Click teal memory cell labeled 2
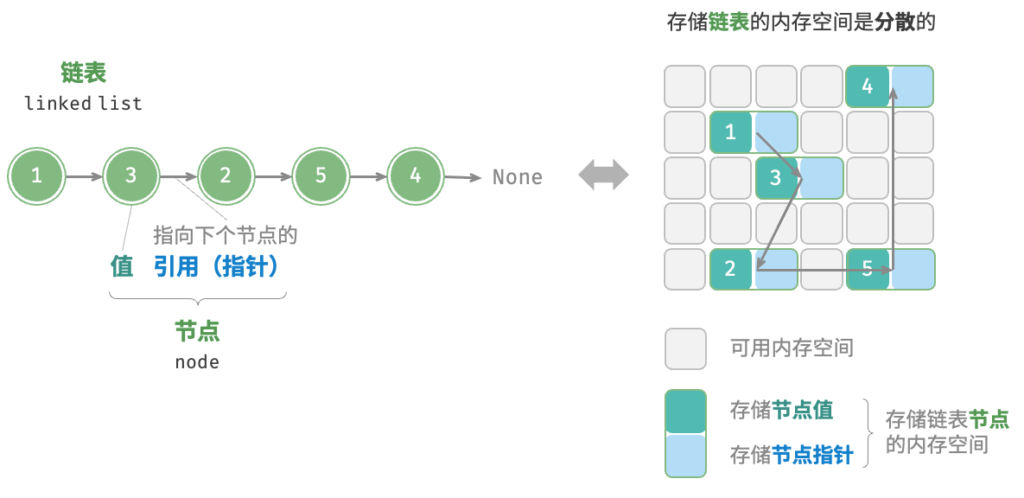This screenshot has height=498, width=1024. point(731,269)
